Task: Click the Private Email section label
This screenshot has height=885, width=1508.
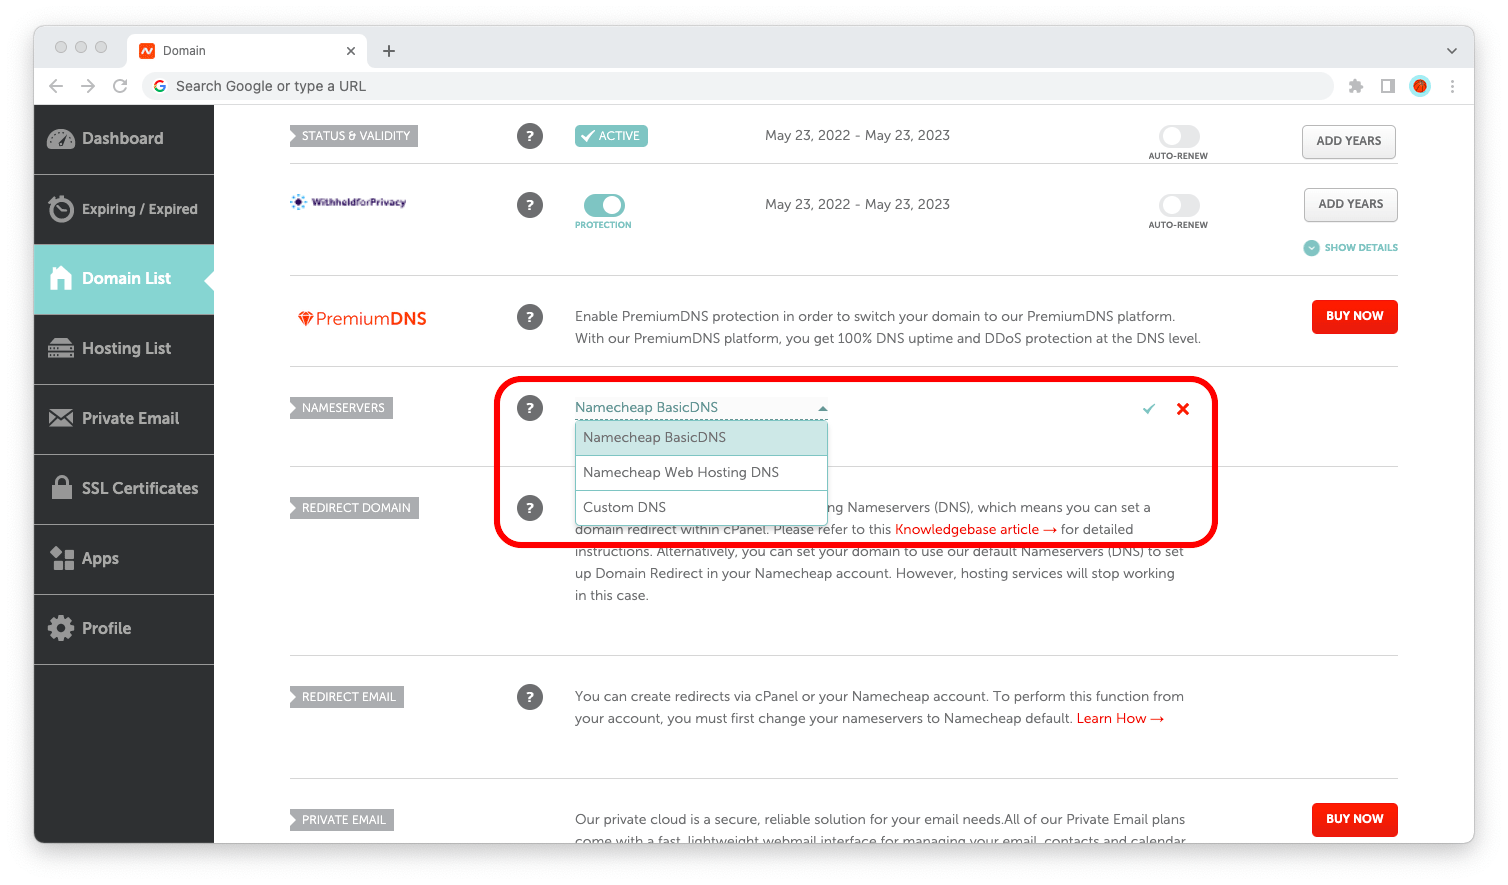Action: tap(342, 820)
